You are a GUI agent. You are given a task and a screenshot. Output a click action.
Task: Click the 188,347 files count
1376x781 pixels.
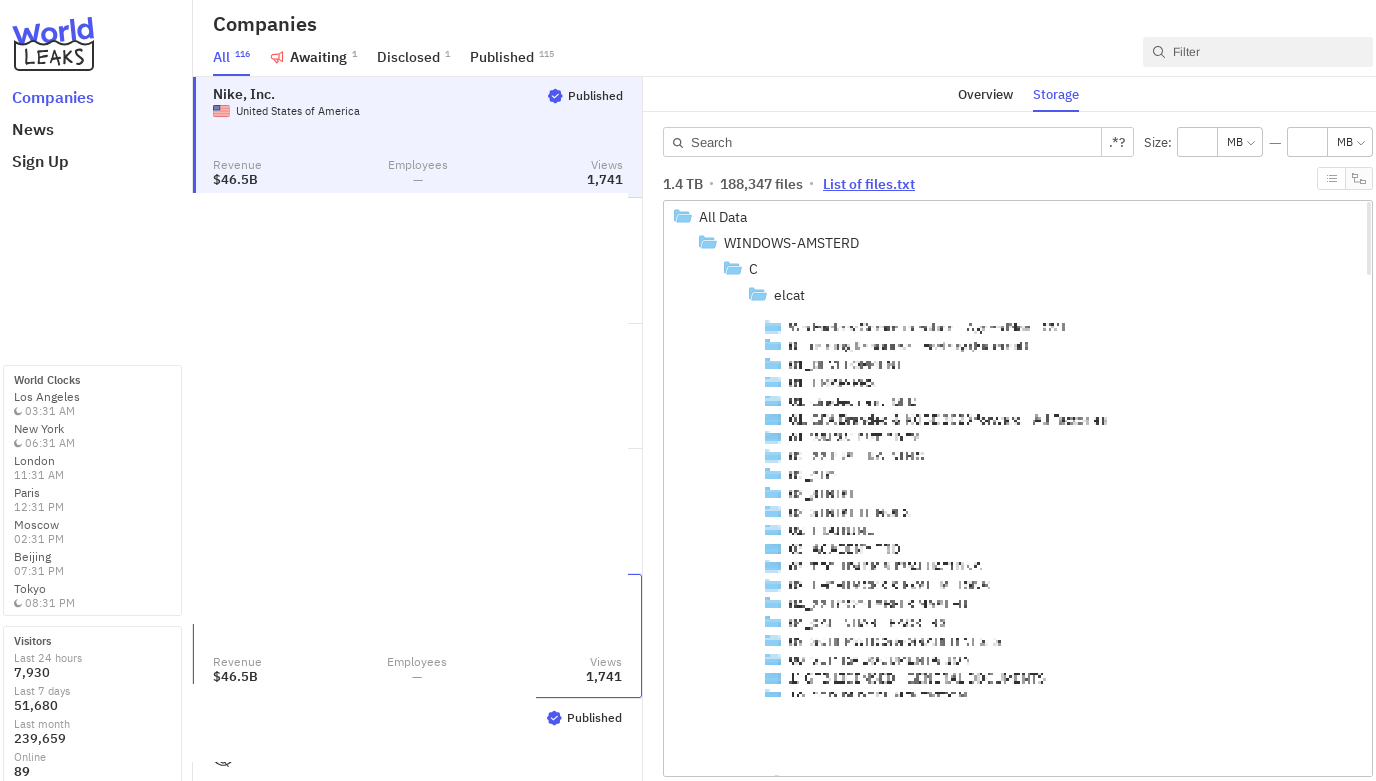click(x=761, y=184)
